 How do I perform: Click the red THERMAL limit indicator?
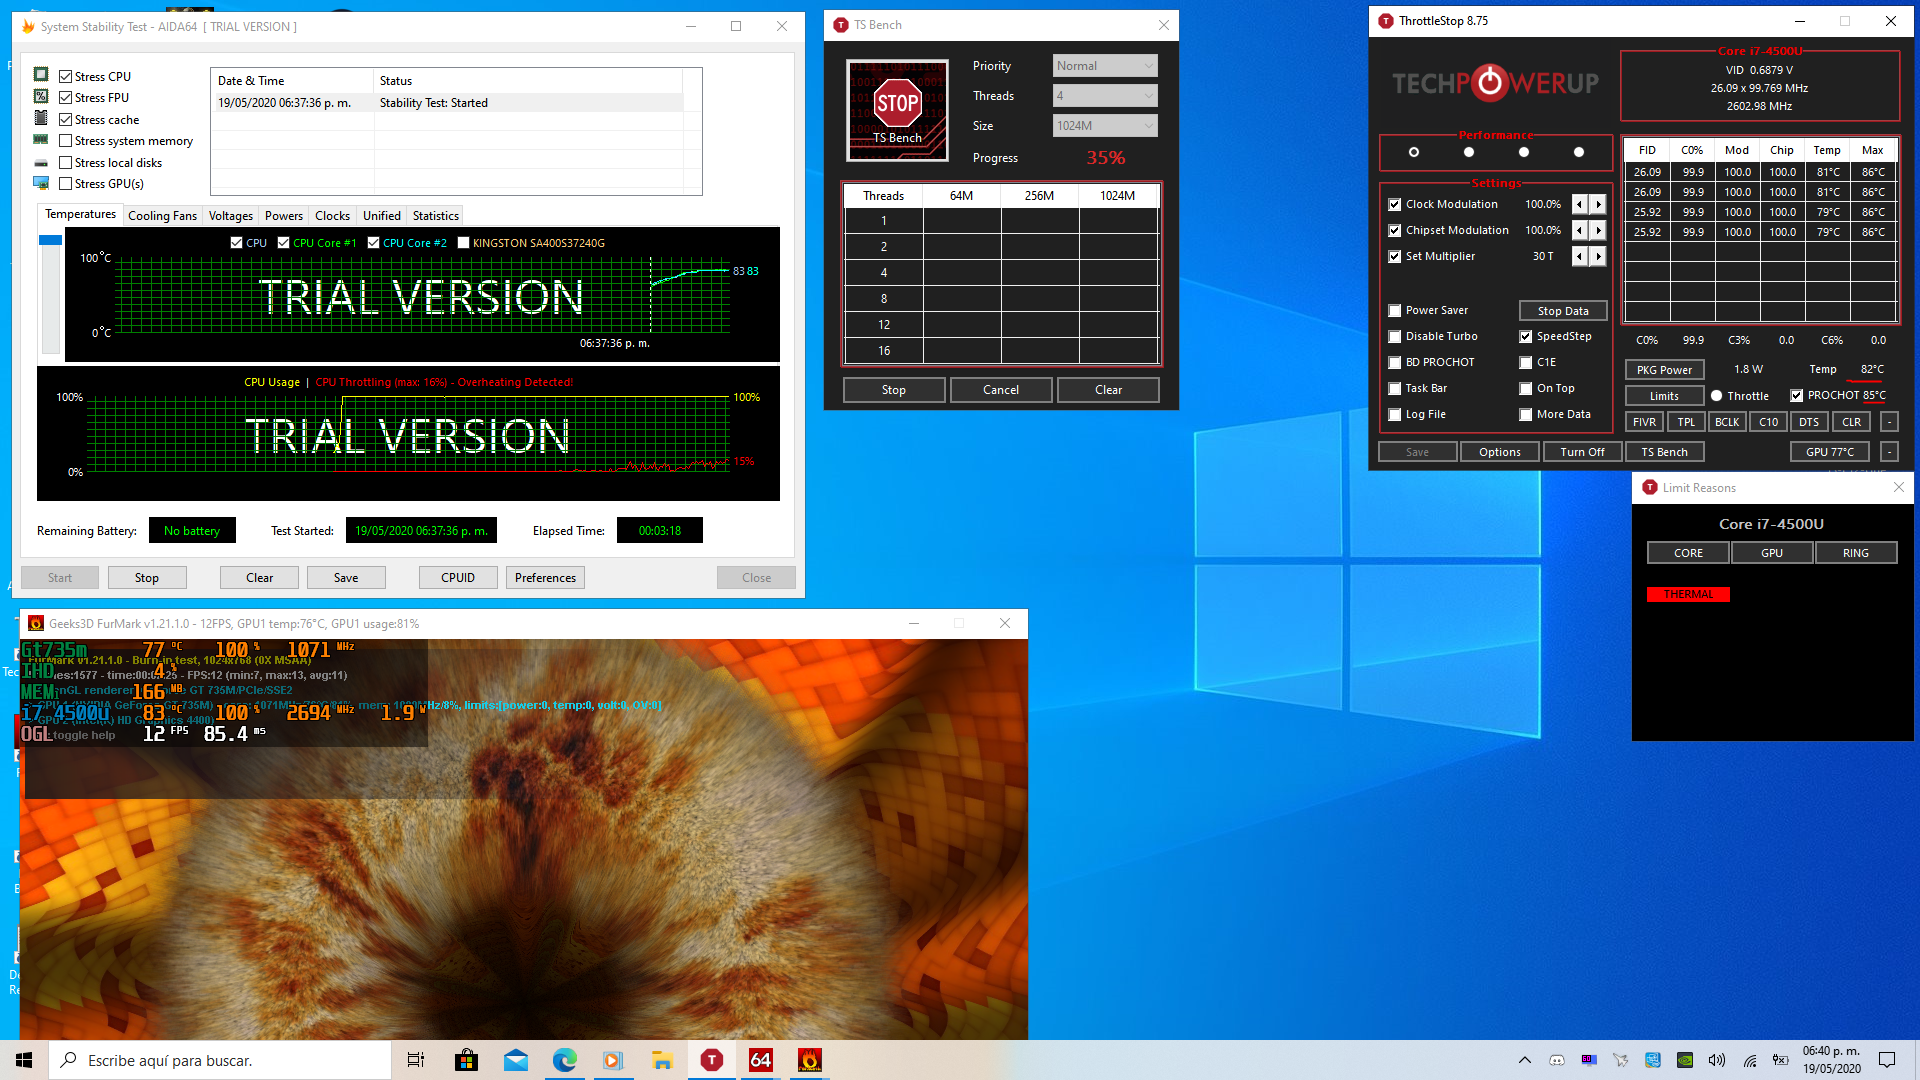point(1688,594)
